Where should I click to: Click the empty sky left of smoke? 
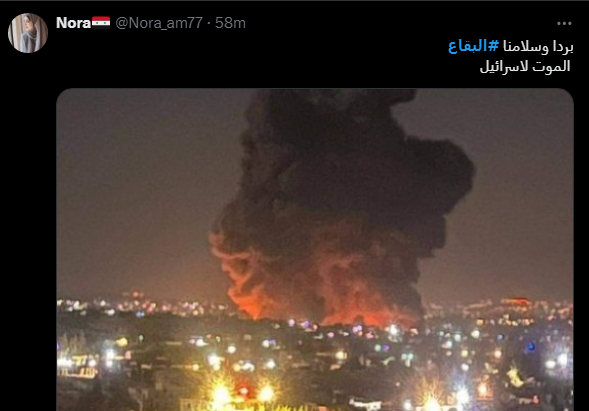pos(143,188)
